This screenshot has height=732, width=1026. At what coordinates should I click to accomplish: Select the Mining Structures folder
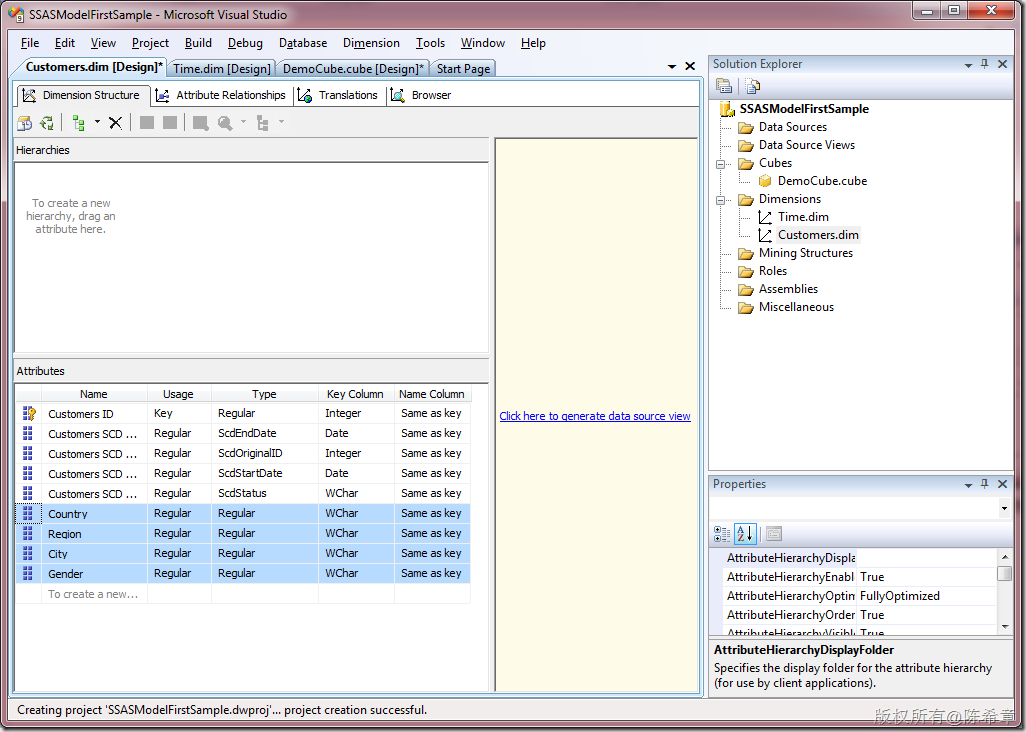click(x=805, y=253)
